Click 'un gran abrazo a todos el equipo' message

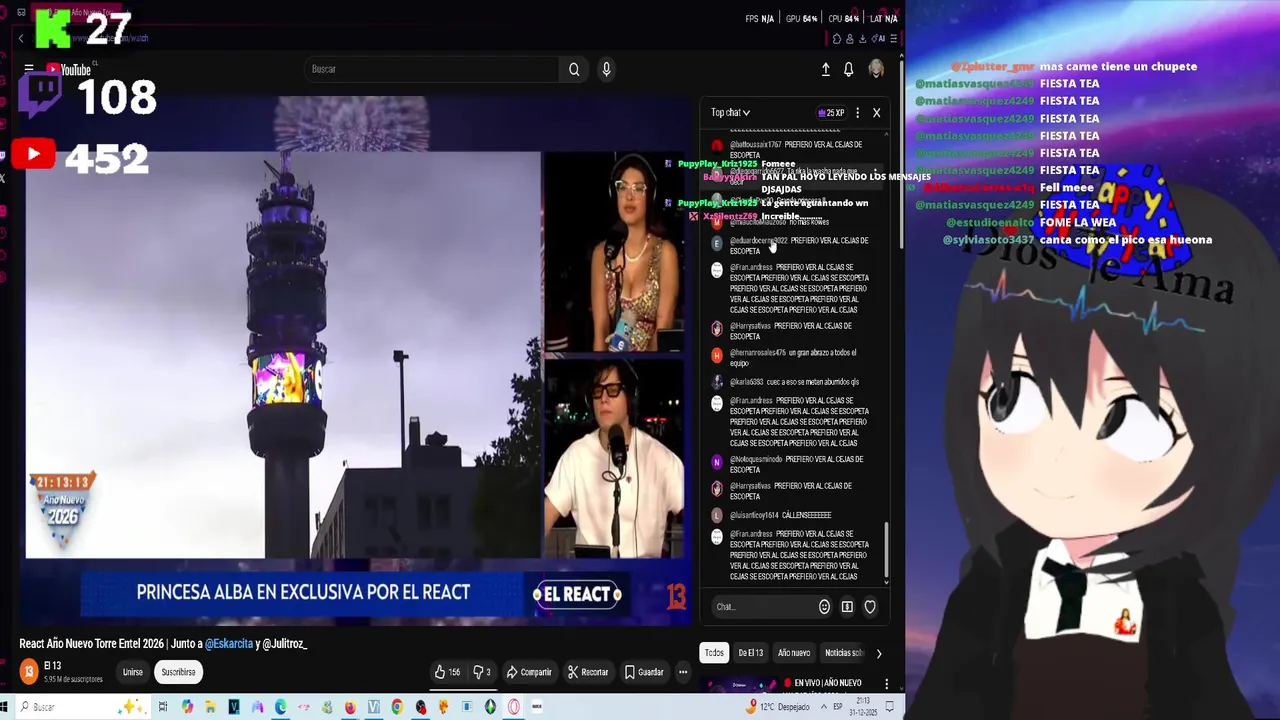[793, 357]
